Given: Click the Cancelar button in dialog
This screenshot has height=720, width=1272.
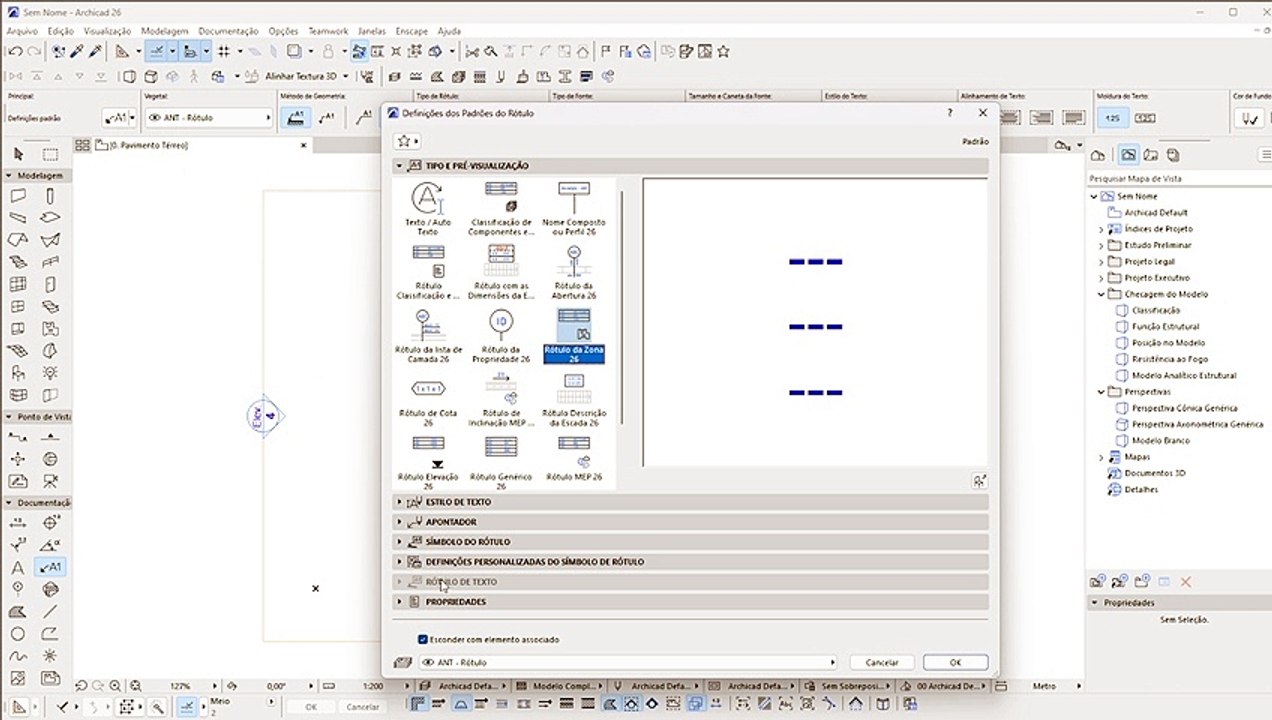Looking at the screenshot, I should pyautogui.click(x=881, y=662).
